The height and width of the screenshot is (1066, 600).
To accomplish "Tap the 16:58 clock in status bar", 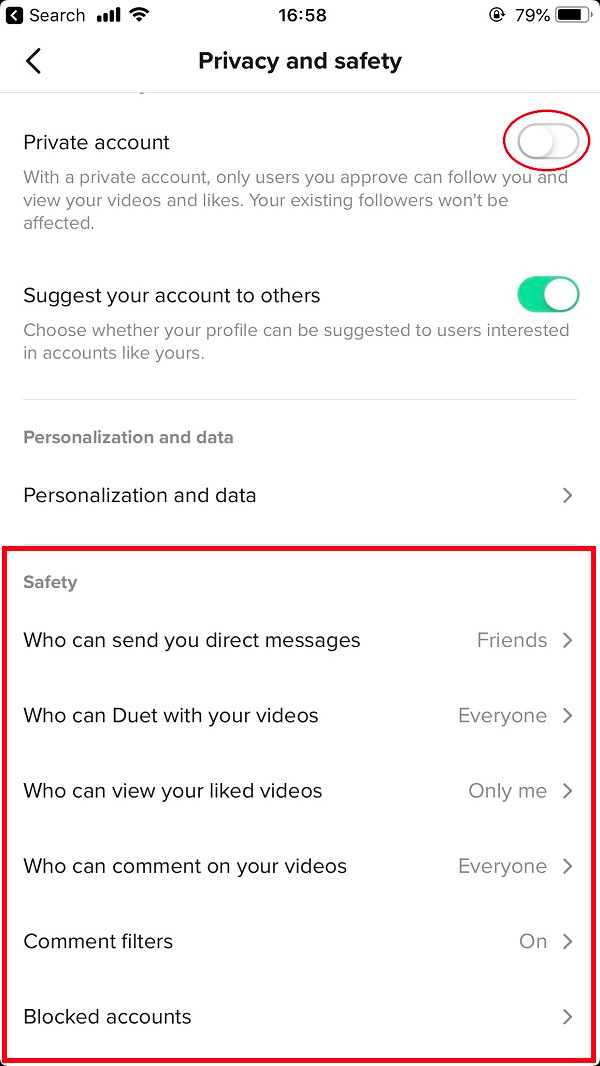I will click(x=302, y=15).
